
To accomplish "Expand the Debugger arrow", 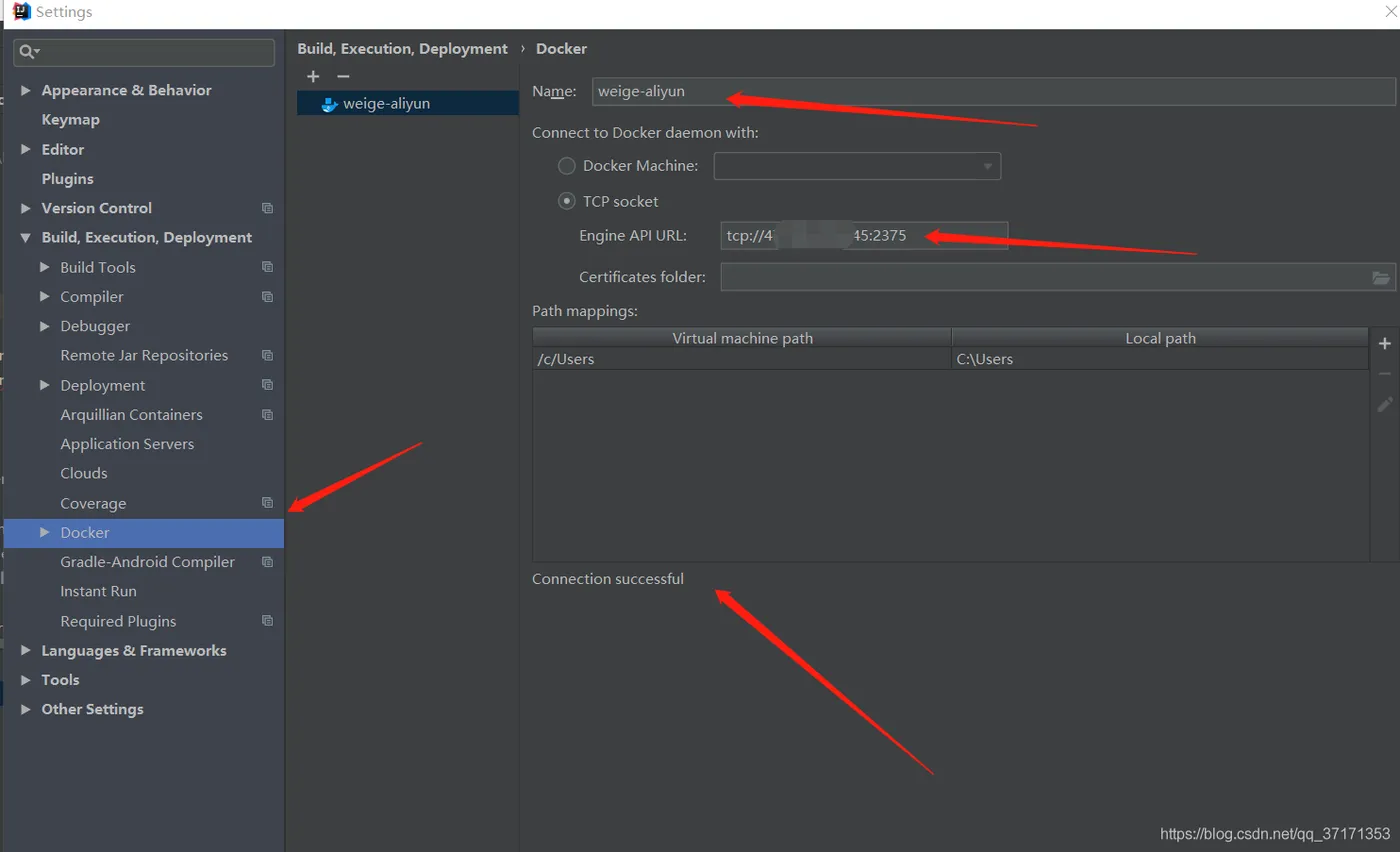I will pyautogui.click(x=45, y=326).
